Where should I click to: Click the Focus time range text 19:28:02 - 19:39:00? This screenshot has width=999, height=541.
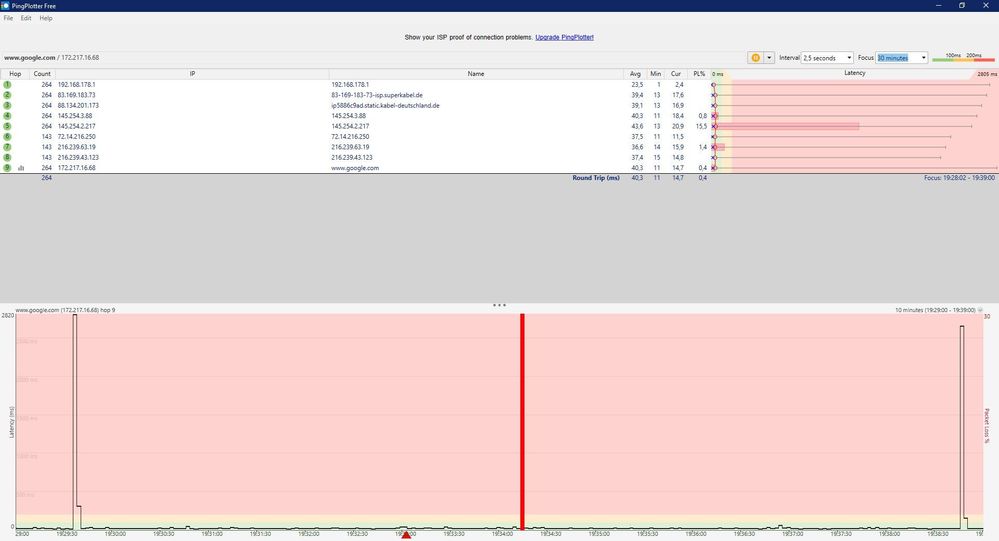[959, 178]
